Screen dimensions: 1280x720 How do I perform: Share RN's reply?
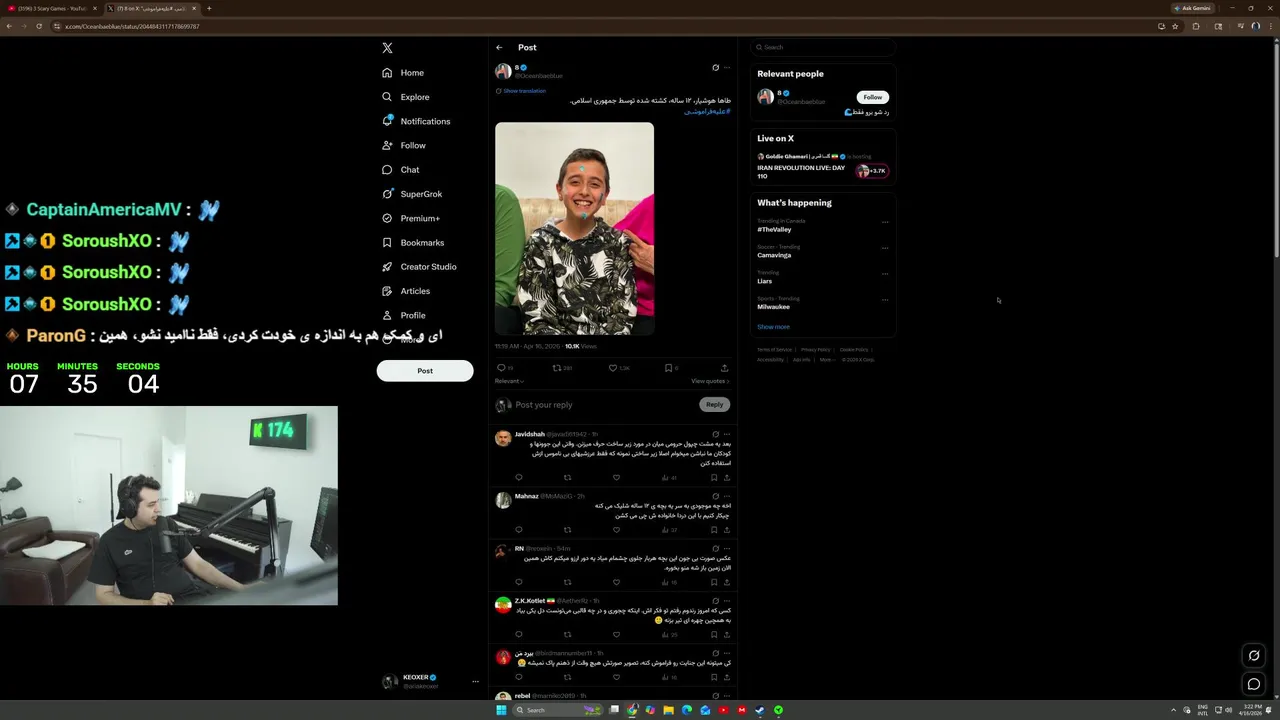tap(727, 582)
